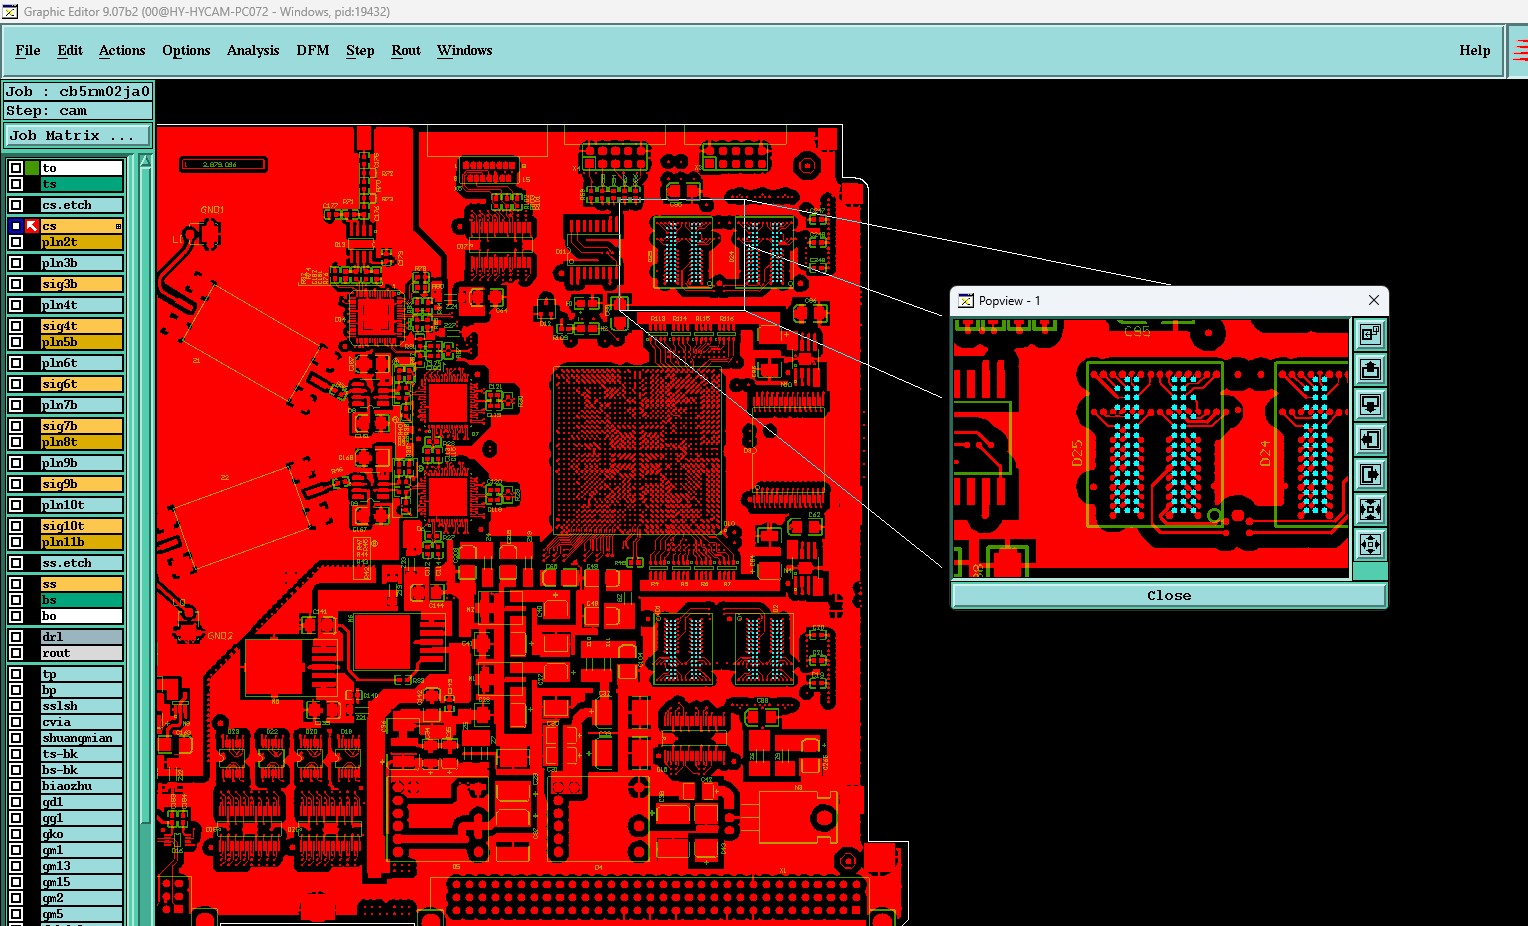Screen dimensions: 1528x926
Task: Enable display checkbox for layer 'pln2t'
Action: click(16, 242)
